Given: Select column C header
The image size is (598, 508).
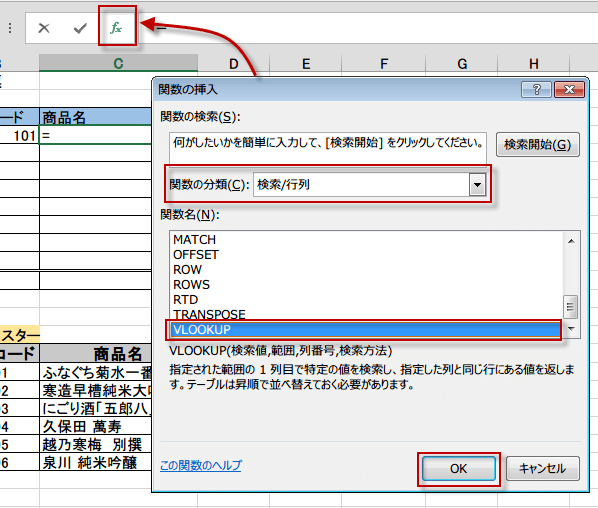Looking at the screenshot, I should (118, 63).
